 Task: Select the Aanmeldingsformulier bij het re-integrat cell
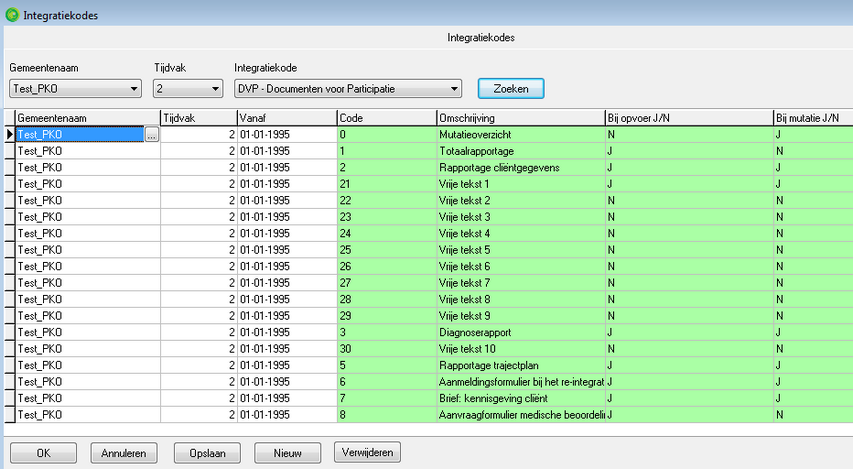[x=521, y=381]
